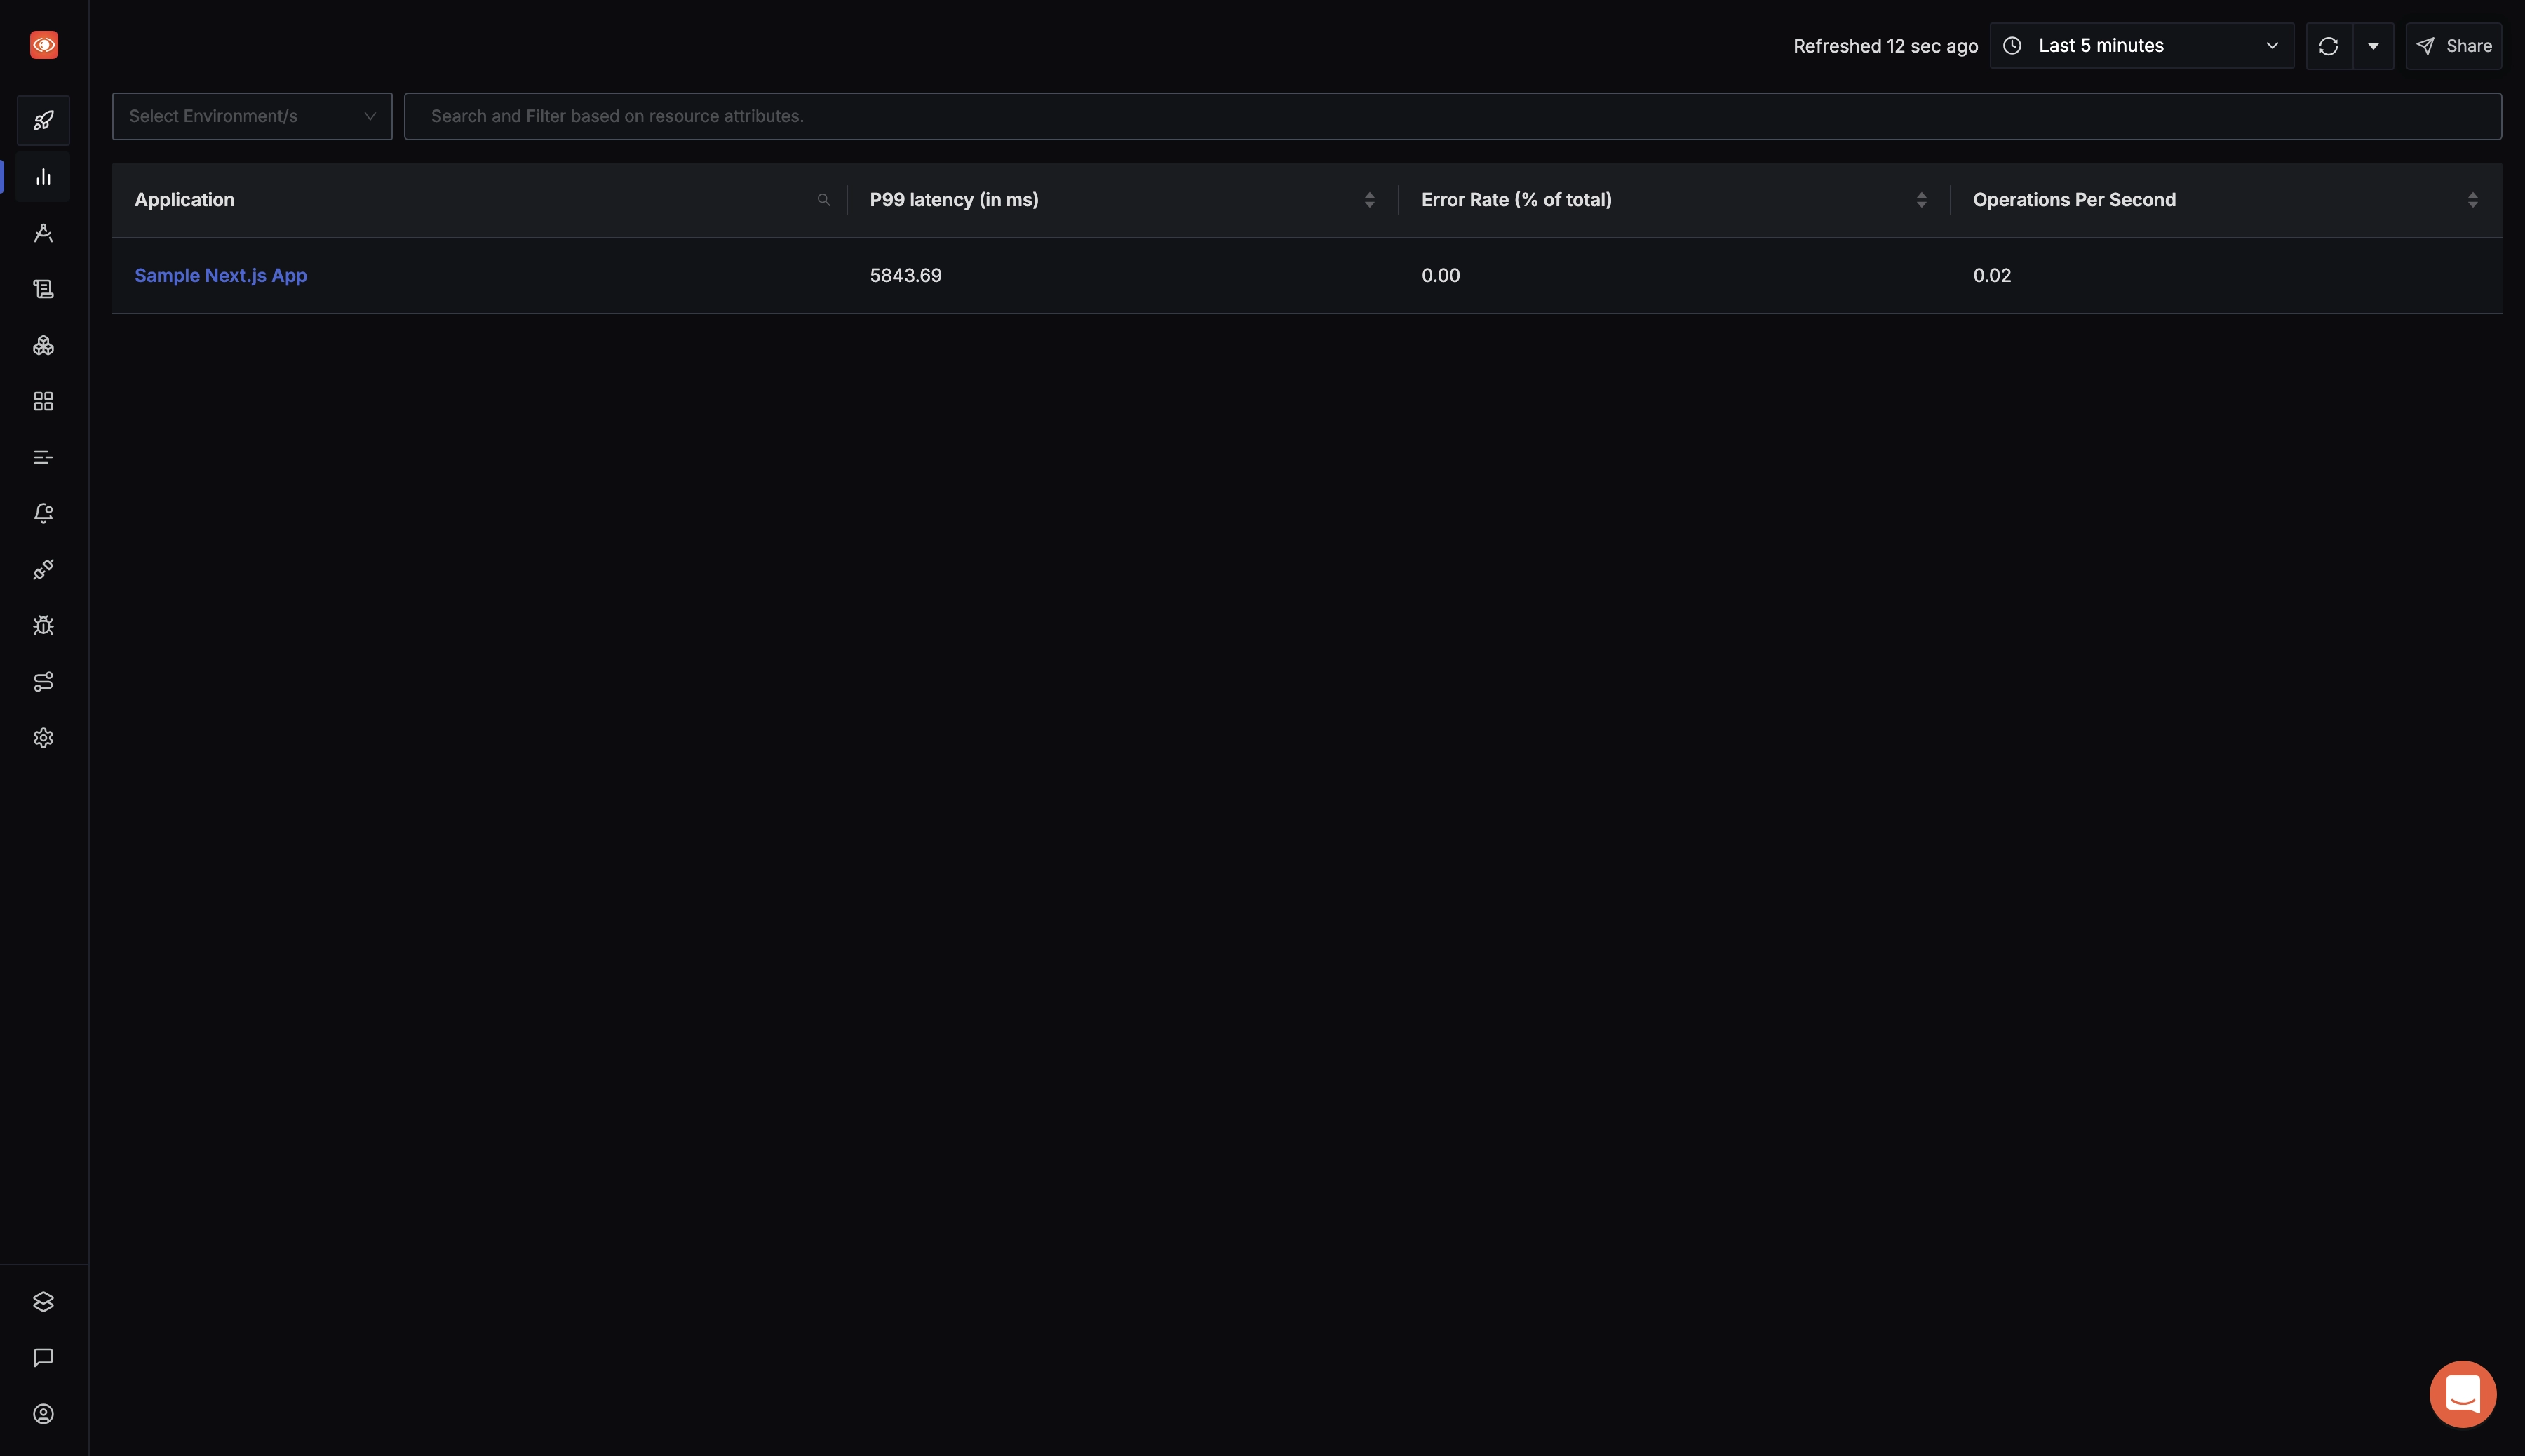Click the 5843.69 latency cell
This screenshot has width=2525, height=1456.
906,275
